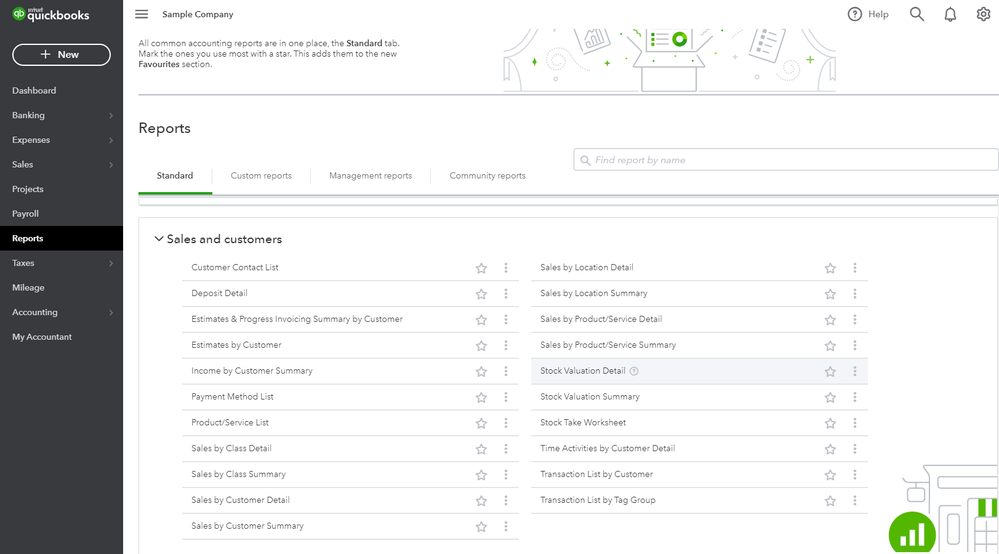The height and width of the screenshot is (554, 999).
Task: Open the settings gear menu
Action: pyautogui.click(x=983, y=14)
